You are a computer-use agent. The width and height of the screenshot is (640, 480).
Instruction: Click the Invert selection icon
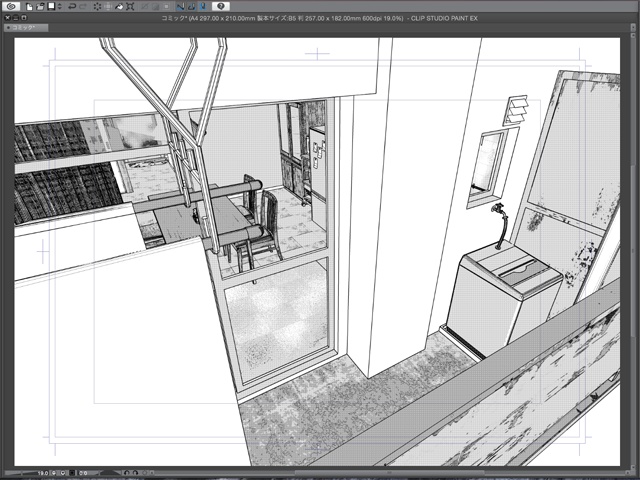point(156,7)
